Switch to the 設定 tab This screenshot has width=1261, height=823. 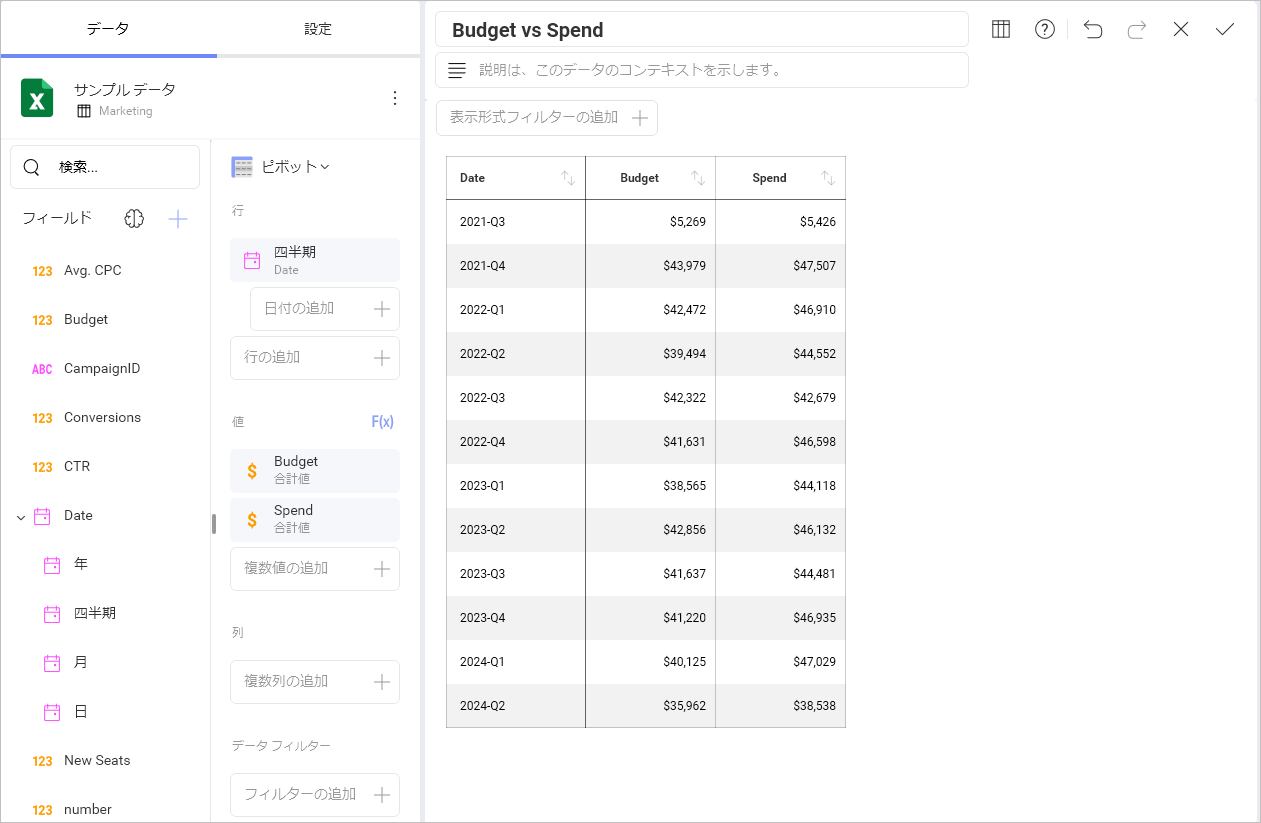[x=318, y=29]
